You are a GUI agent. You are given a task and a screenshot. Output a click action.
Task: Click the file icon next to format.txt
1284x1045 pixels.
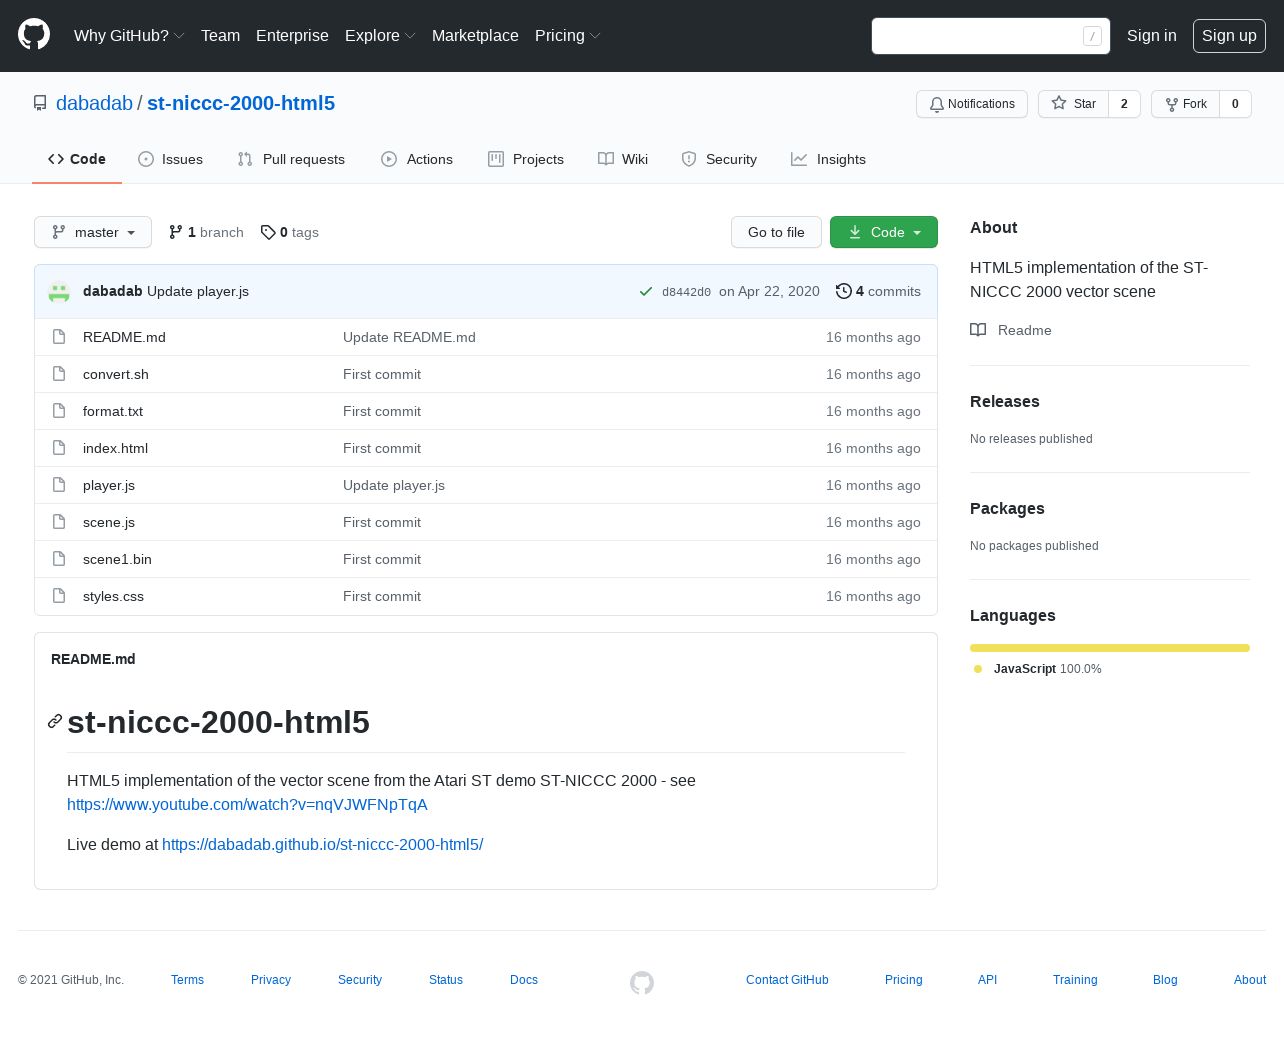coord(59,411)
